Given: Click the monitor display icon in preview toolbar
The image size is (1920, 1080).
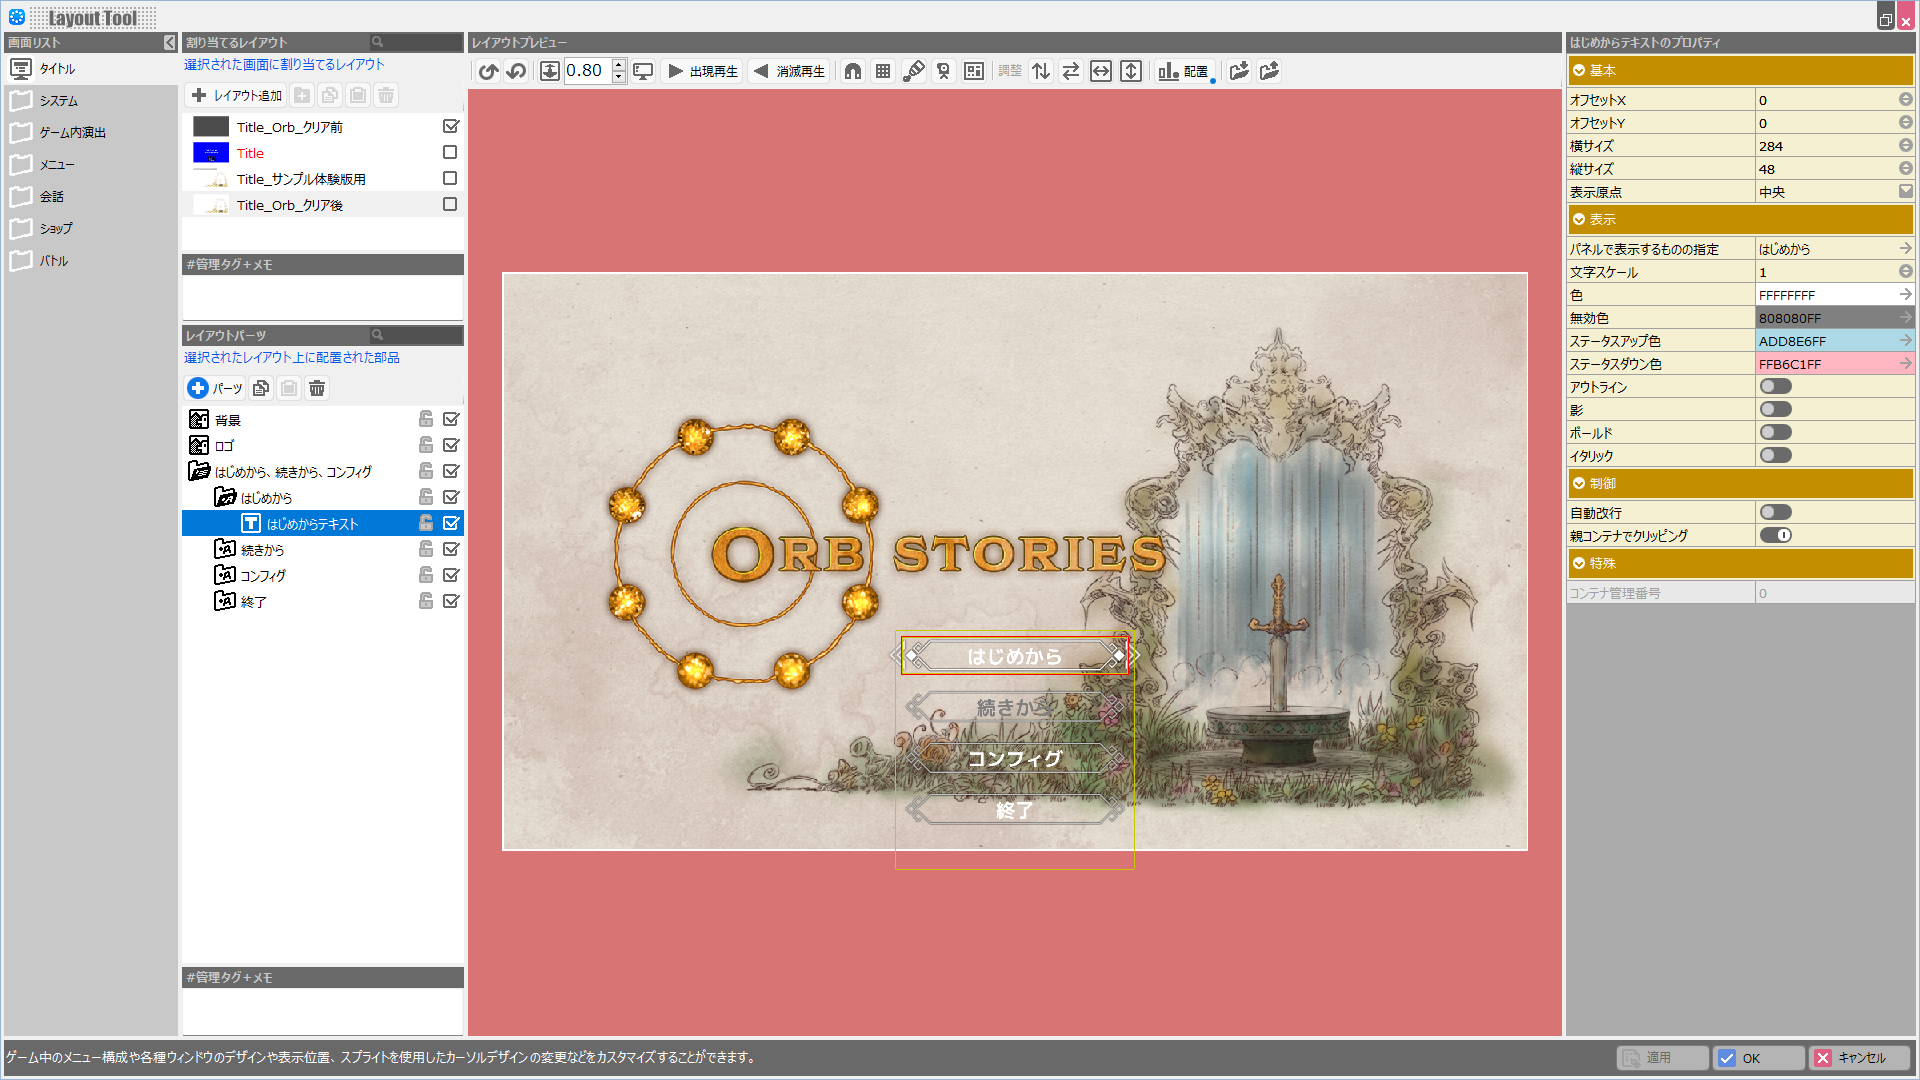Looking at the screenshot, I should click(643, 71).
